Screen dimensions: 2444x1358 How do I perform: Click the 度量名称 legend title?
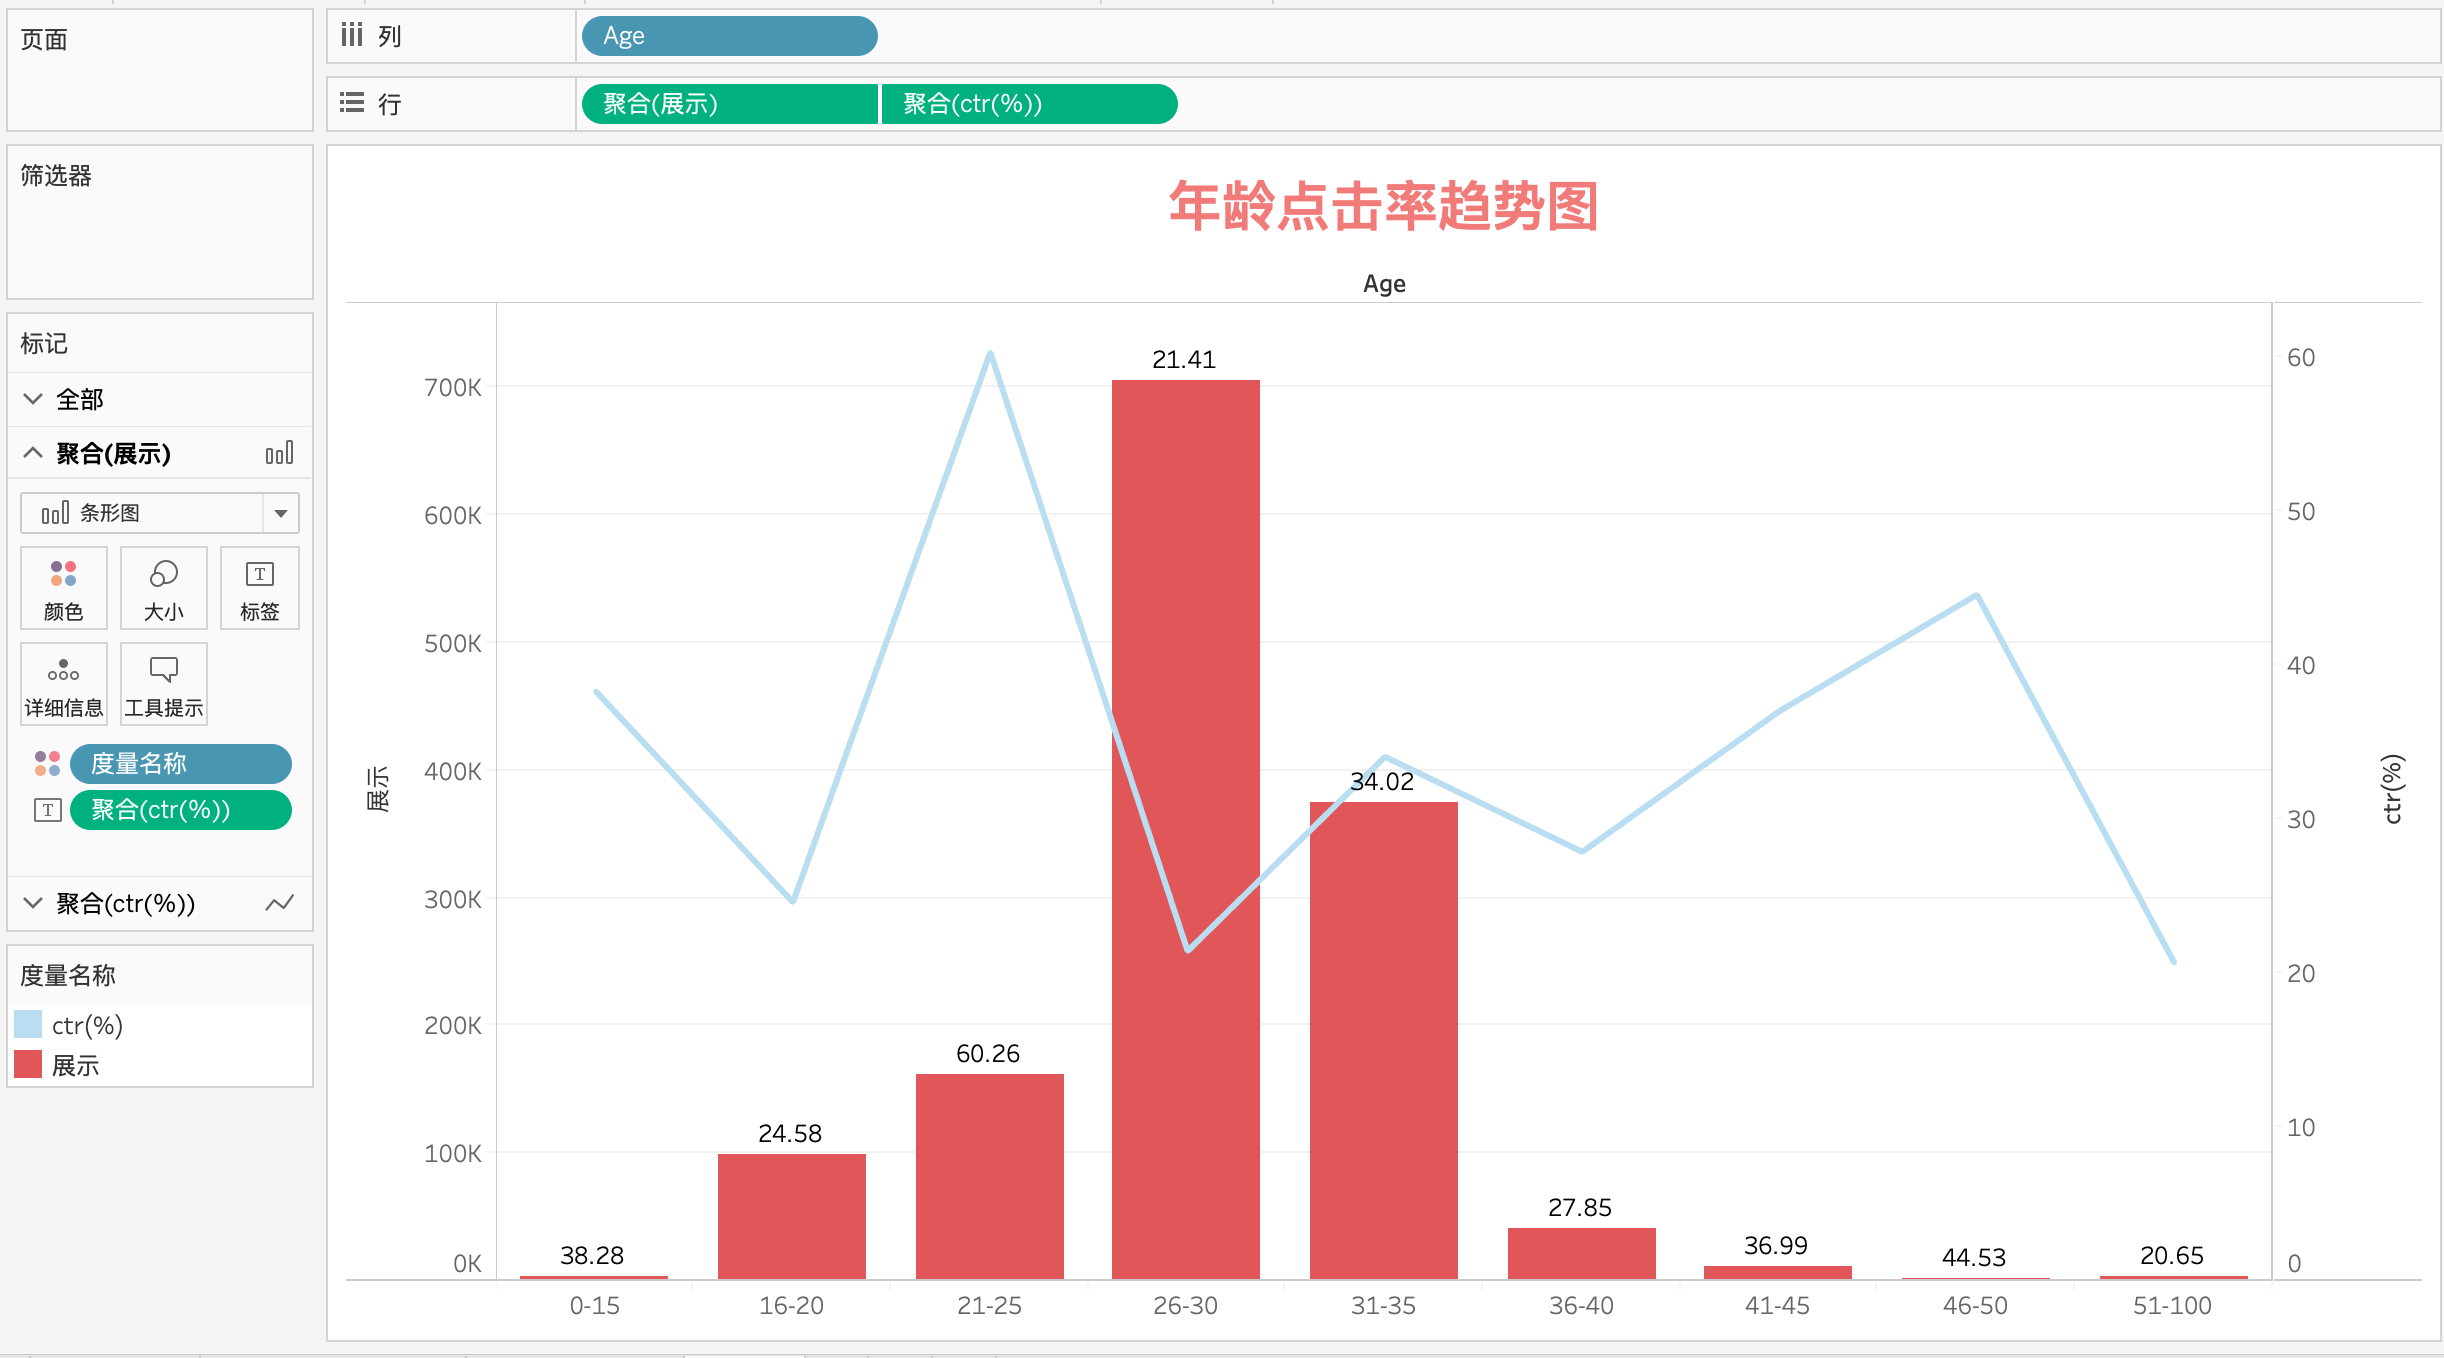pos(68,976)
